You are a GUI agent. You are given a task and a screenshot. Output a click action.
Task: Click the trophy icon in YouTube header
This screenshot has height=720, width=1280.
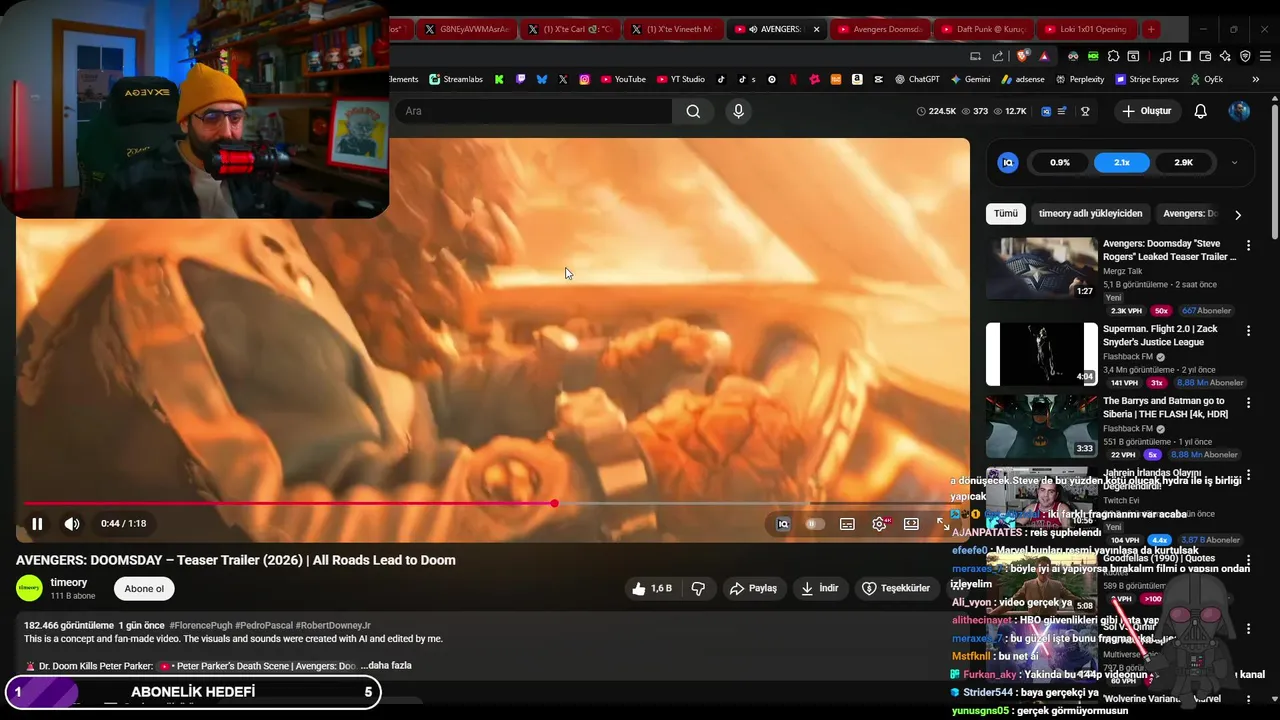(x=1085, y=111)
